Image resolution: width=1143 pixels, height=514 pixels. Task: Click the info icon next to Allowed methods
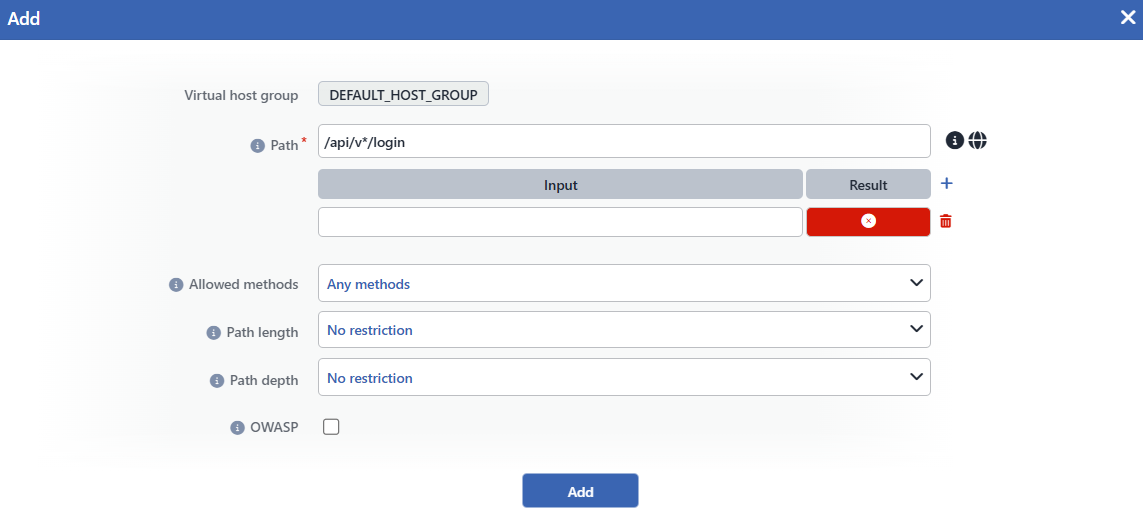(x=176, y=285)
